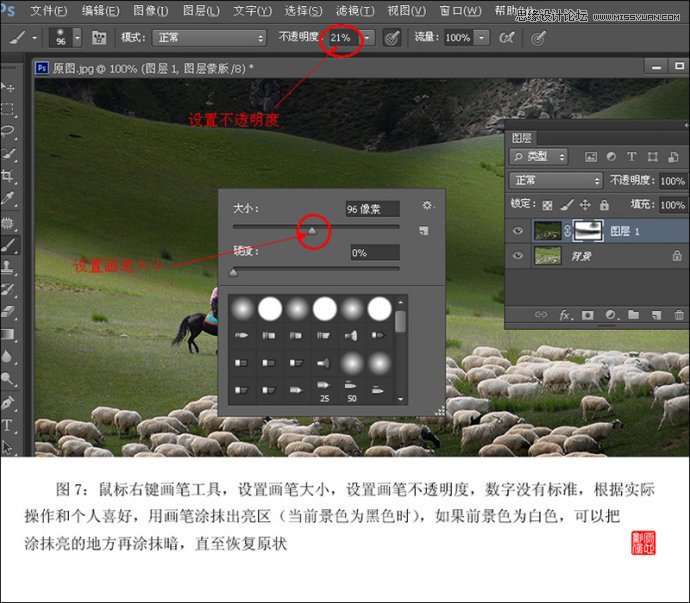Hide the 背景 layer via its eye icon

pyautogui.click(x=518, y=255)
